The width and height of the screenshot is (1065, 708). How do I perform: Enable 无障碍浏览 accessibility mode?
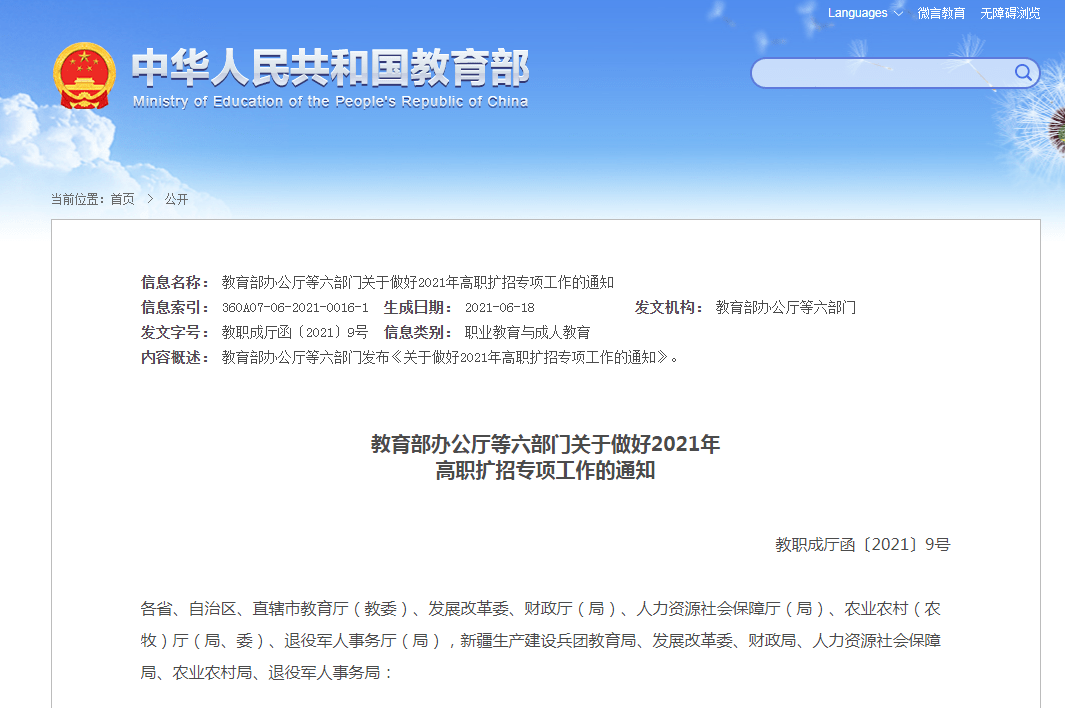tap(1010, 13)
